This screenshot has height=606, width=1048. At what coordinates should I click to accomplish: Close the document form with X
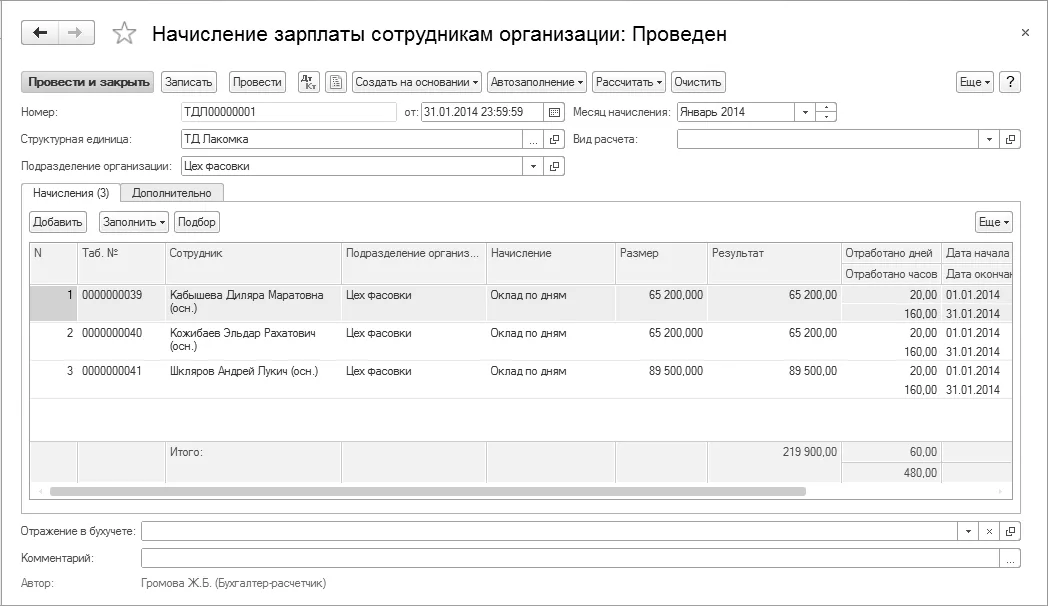1025,33
